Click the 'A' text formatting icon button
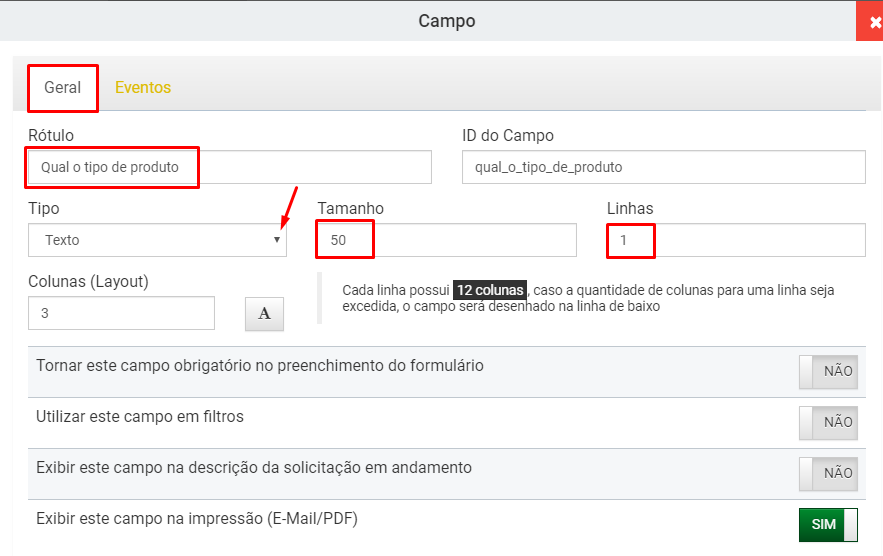Viewport: 883px width, 556px height. (264, 314)
